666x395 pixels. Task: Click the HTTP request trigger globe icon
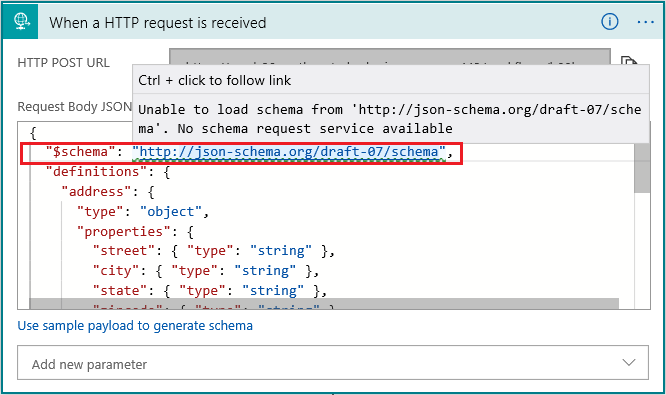[20, 21]
